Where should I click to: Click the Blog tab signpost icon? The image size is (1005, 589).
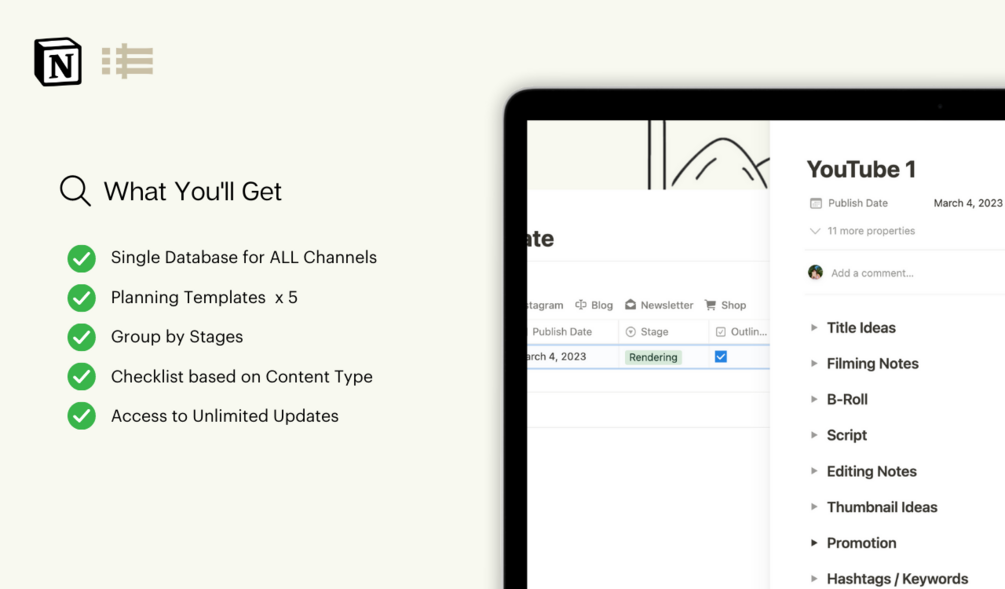[x=581, y=305]
